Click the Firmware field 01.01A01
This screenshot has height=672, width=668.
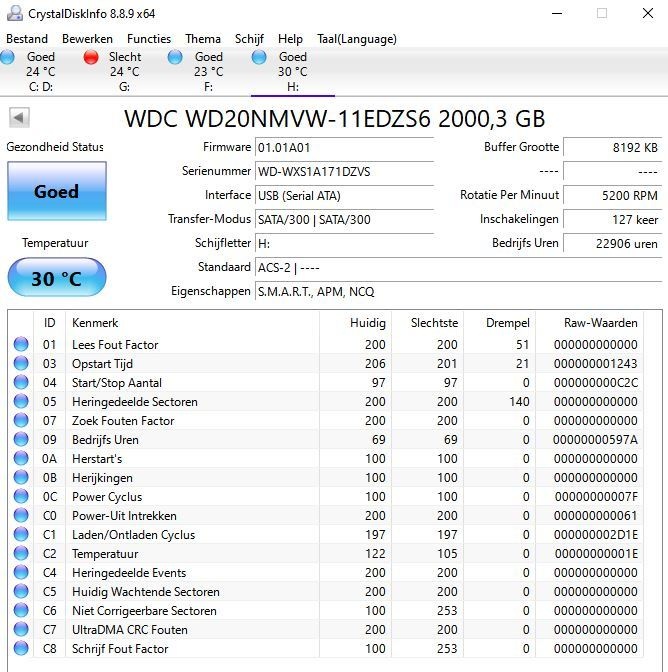pyautogui.click(x=344, y=147)
